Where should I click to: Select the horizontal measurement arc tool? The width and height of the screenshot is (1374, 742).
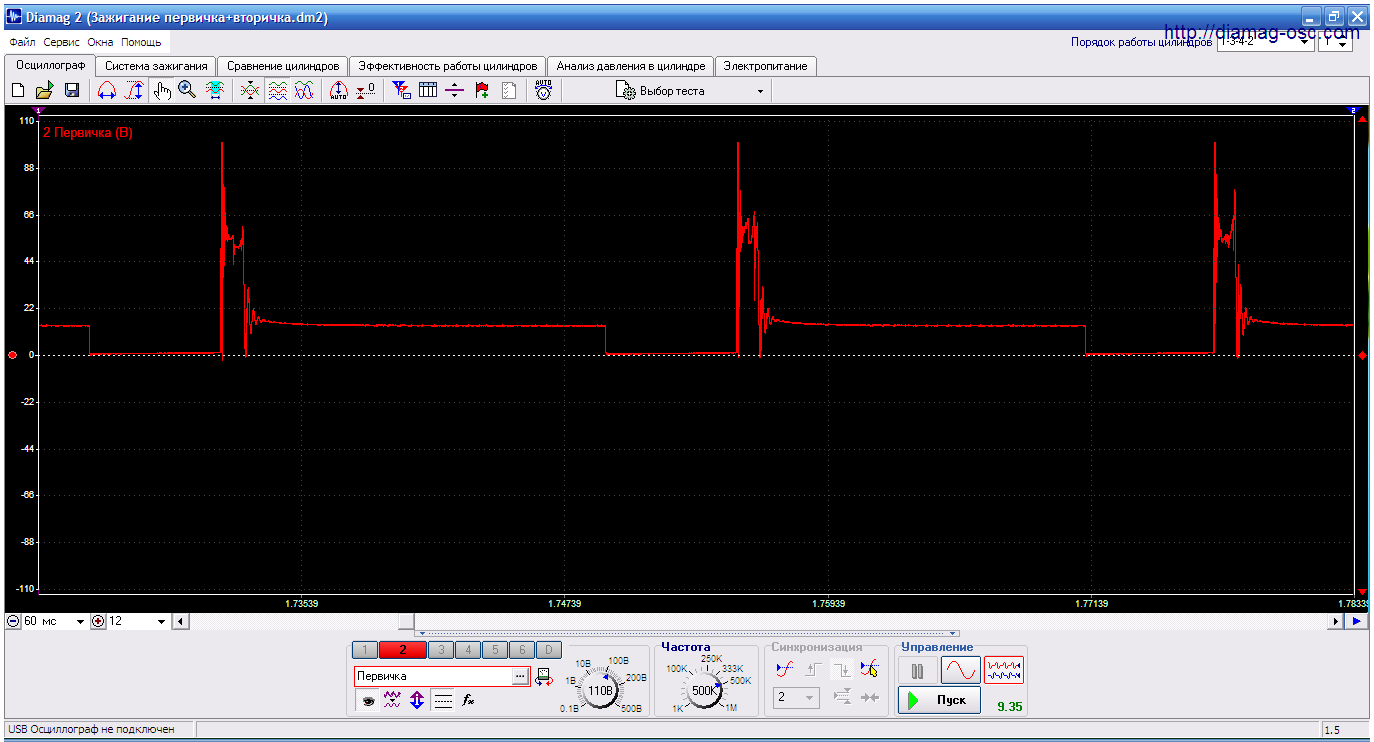click(107, 91)
